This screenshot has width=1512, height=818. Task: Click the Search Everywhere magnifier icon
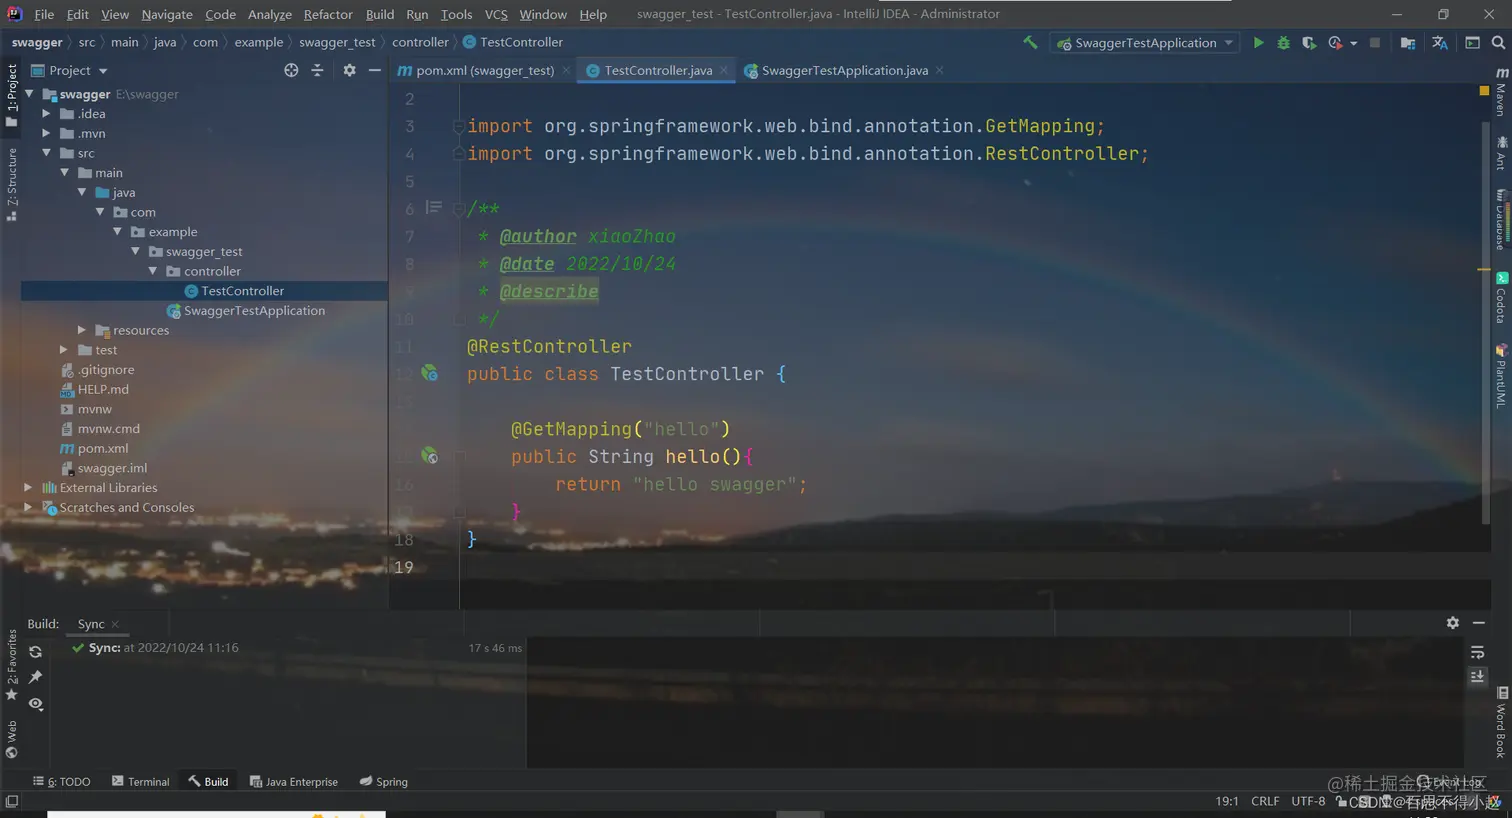[x=1498, y=43]
